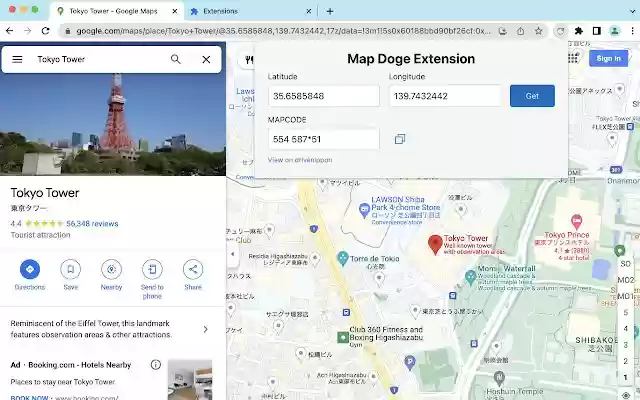
Task: Click the Latitude input field
Action: pos(324,96)
